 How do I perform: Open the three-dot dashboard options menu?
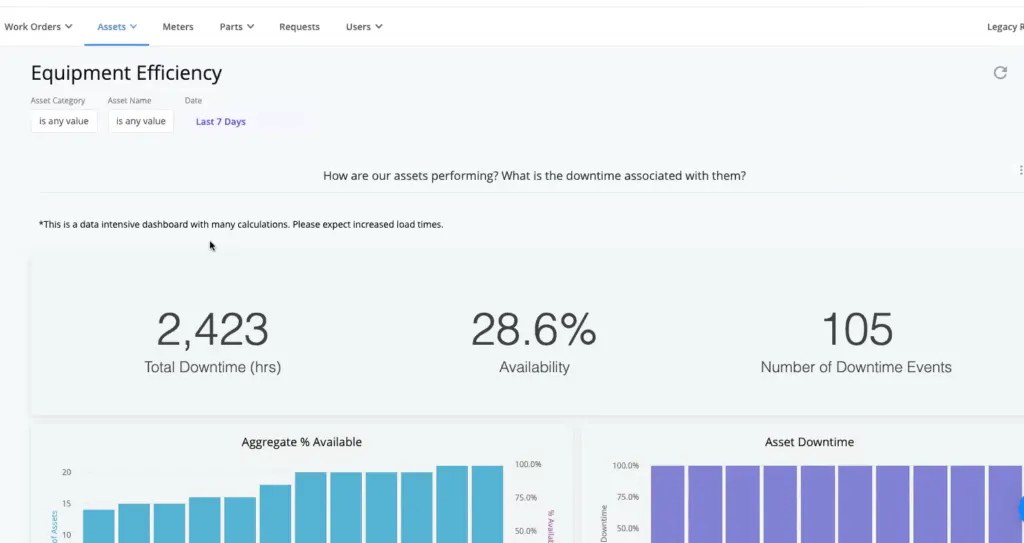tap(1020, 171)
